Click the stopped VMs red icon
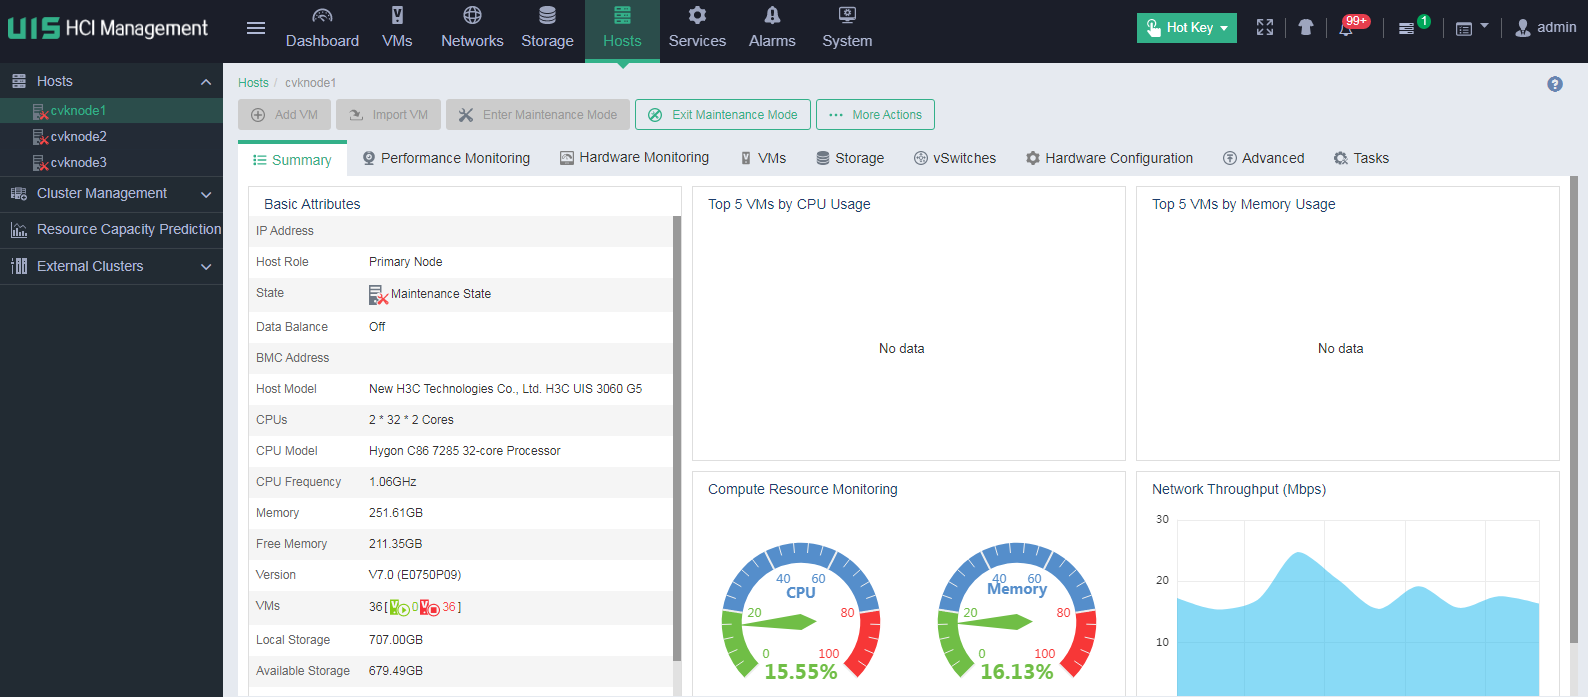This screenshot has width=1588, height=697. pos(430,608)
